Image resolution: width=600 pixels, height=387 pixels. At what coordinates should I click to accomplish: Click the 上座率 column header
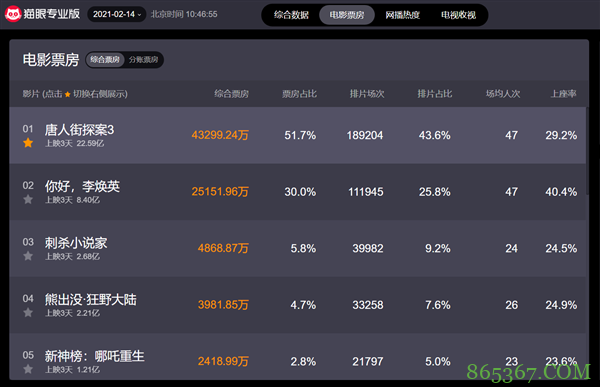tap(563, 94)
